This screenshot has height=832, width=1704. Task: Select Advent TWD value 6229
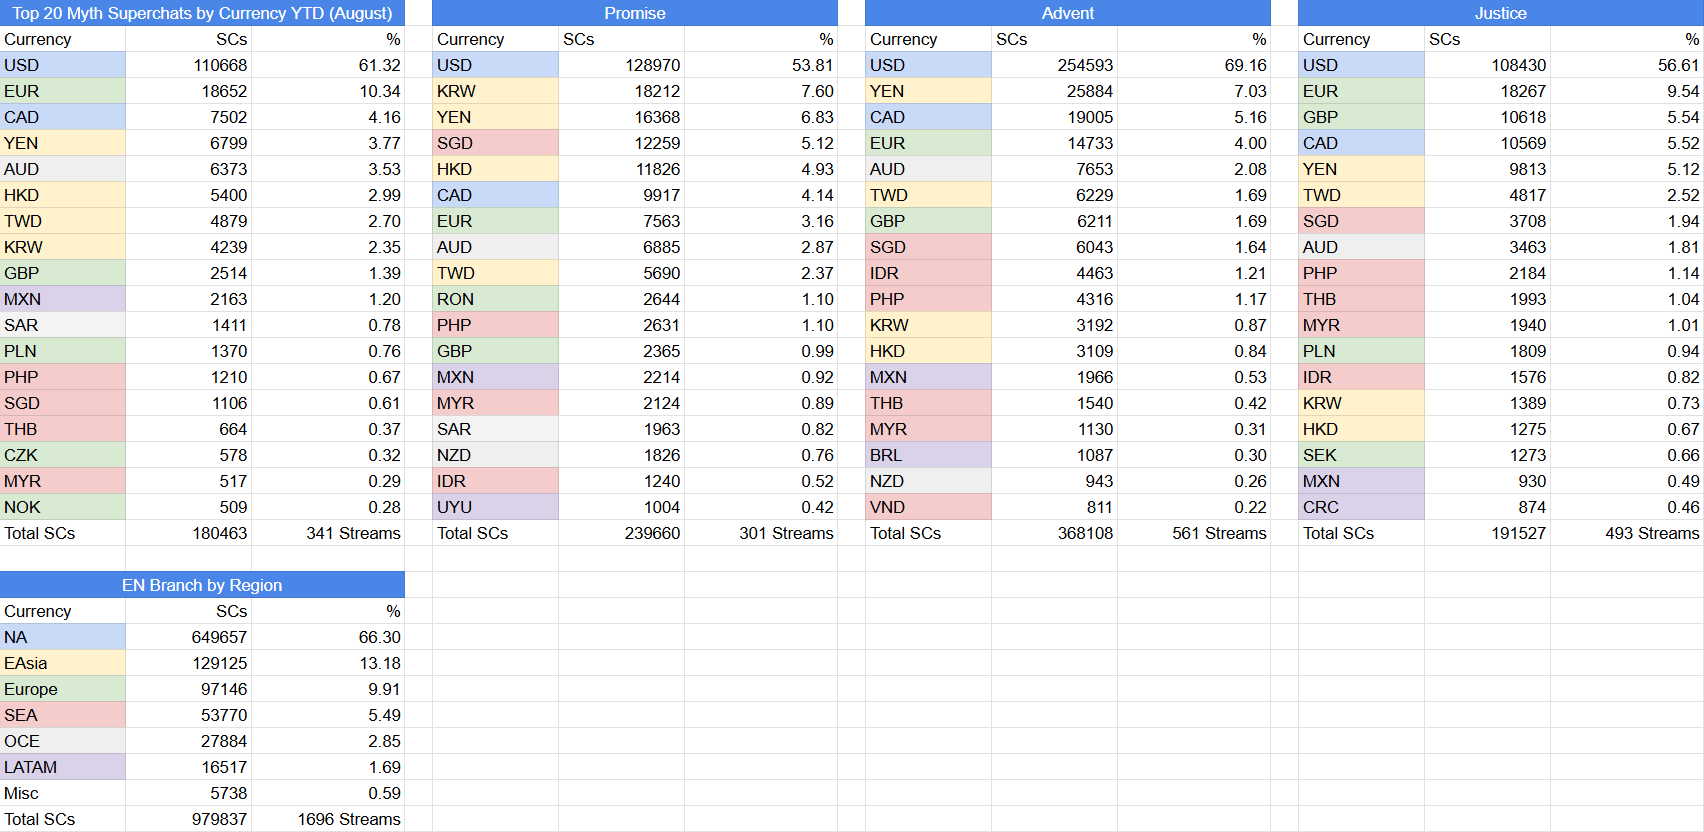point(1055,195)
